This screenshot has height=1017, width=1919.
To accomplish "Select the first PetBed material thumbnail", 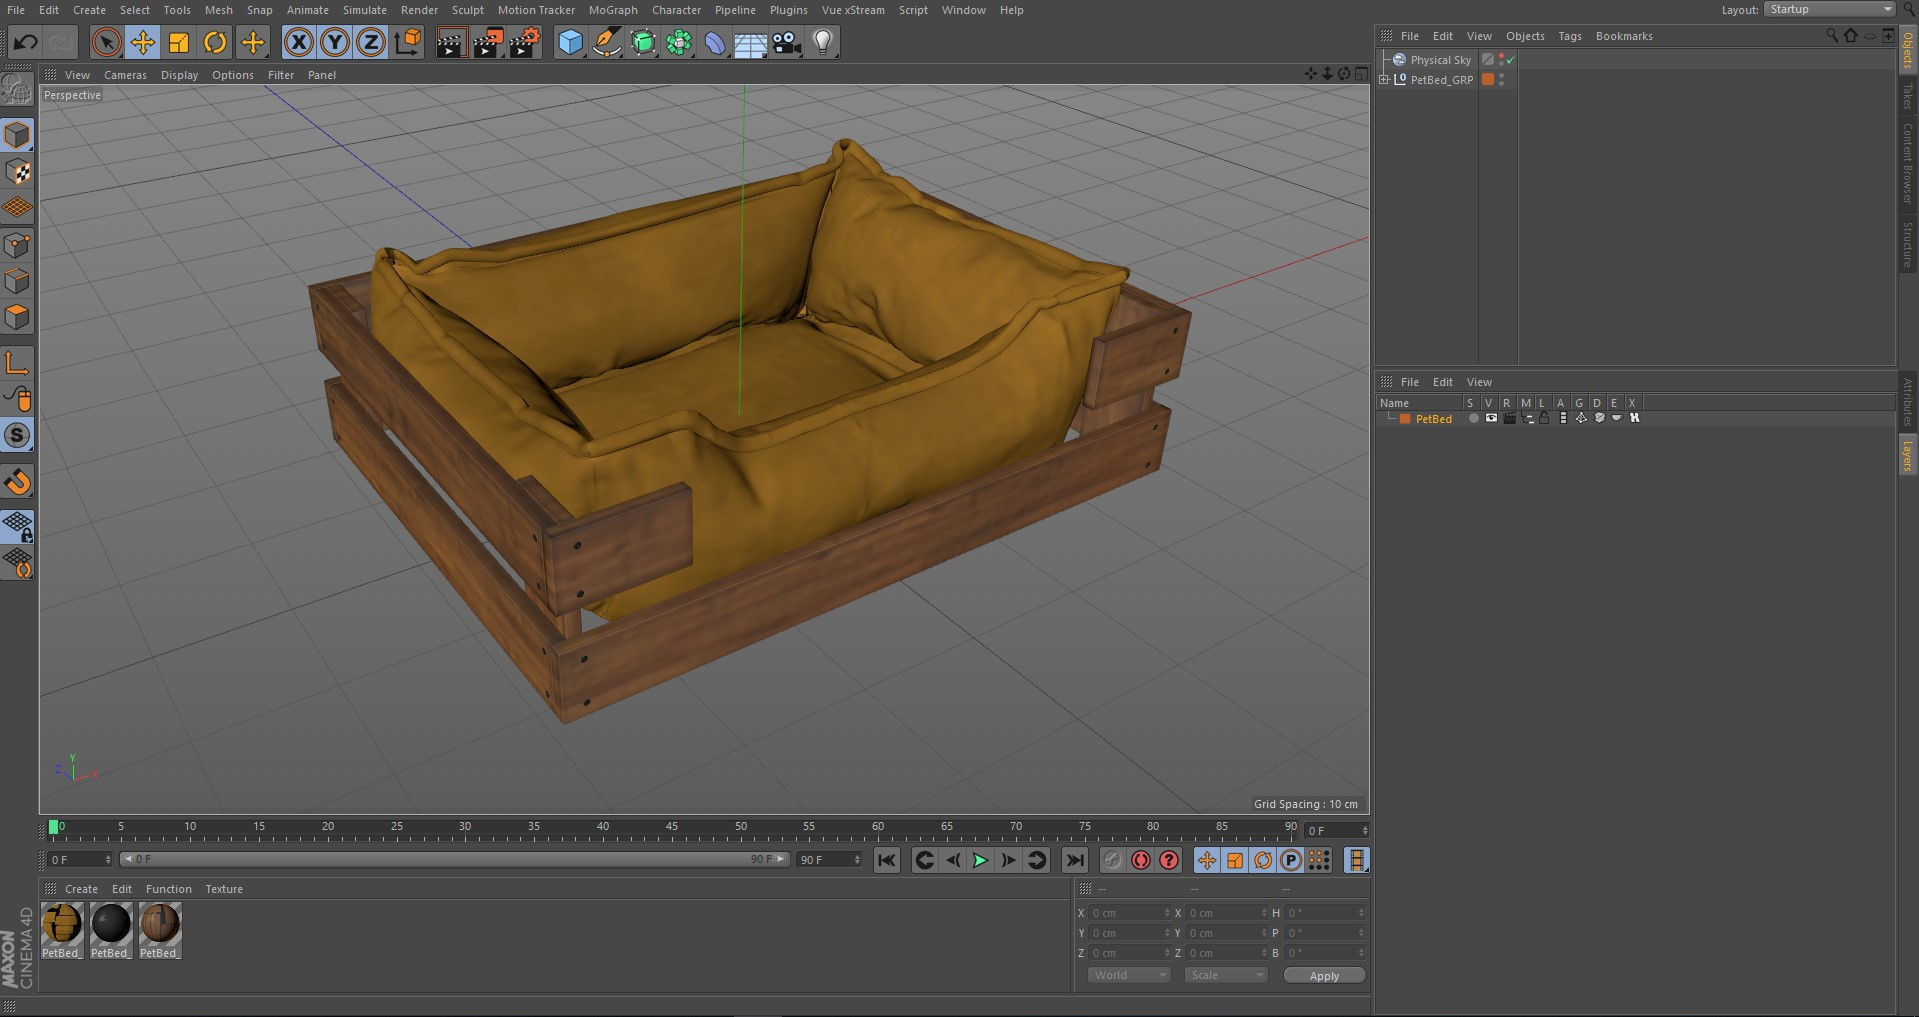I will coord(62,924).
